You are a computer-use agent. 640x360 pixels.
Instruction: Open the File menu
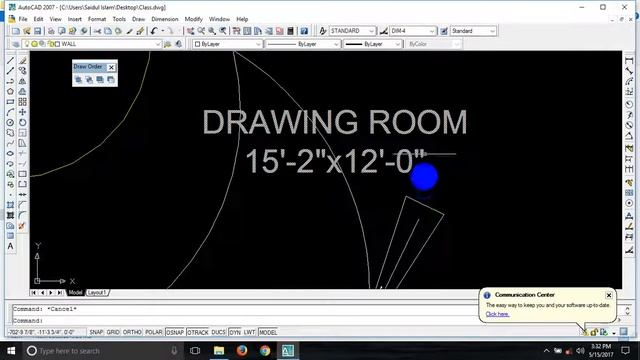(23, 19)
